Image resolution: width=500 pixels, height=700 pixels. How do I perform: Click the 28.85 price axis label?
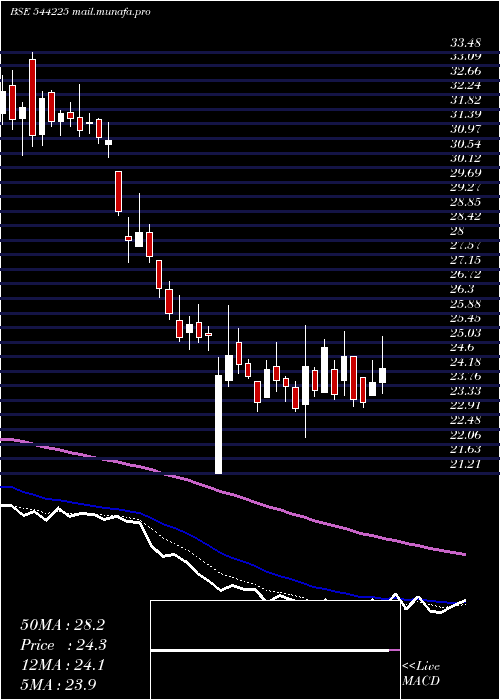click(x=466, y=202)
